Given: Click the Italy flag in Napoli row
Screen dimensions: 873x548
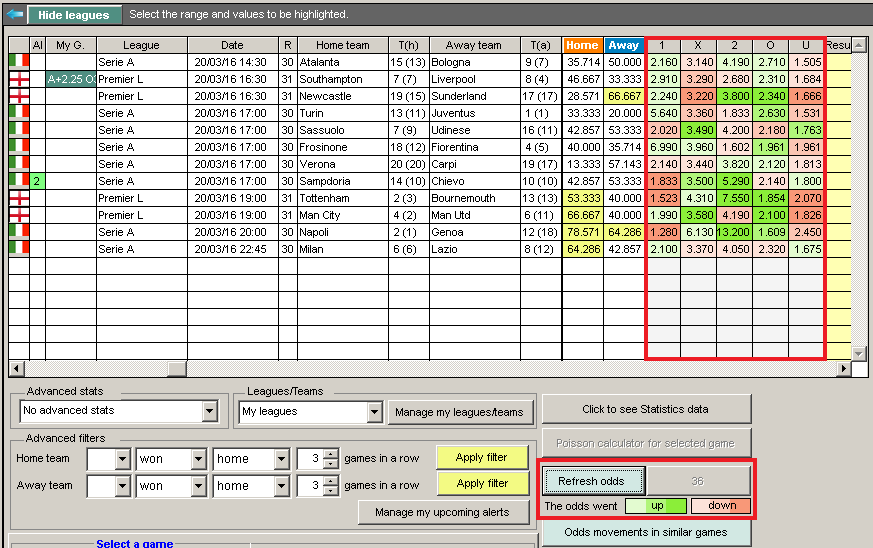Looking at the screenshot, I should coord(19,232).
